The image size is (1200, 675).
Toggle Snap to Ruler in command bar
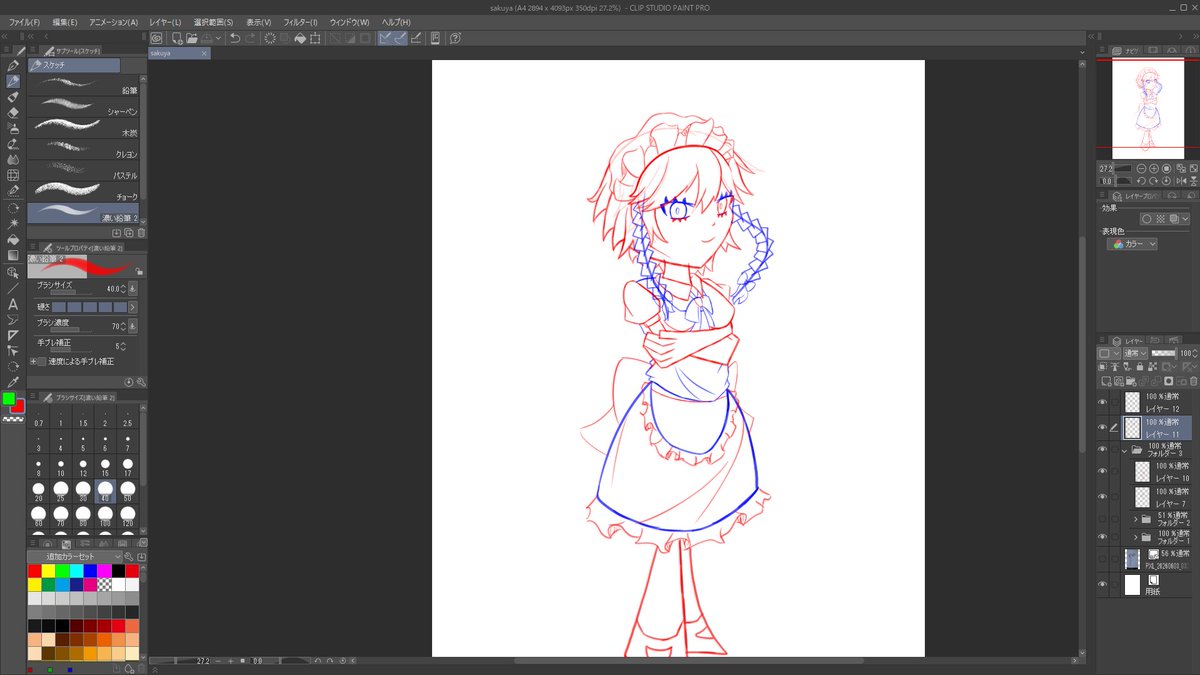(x=385, y=38)
